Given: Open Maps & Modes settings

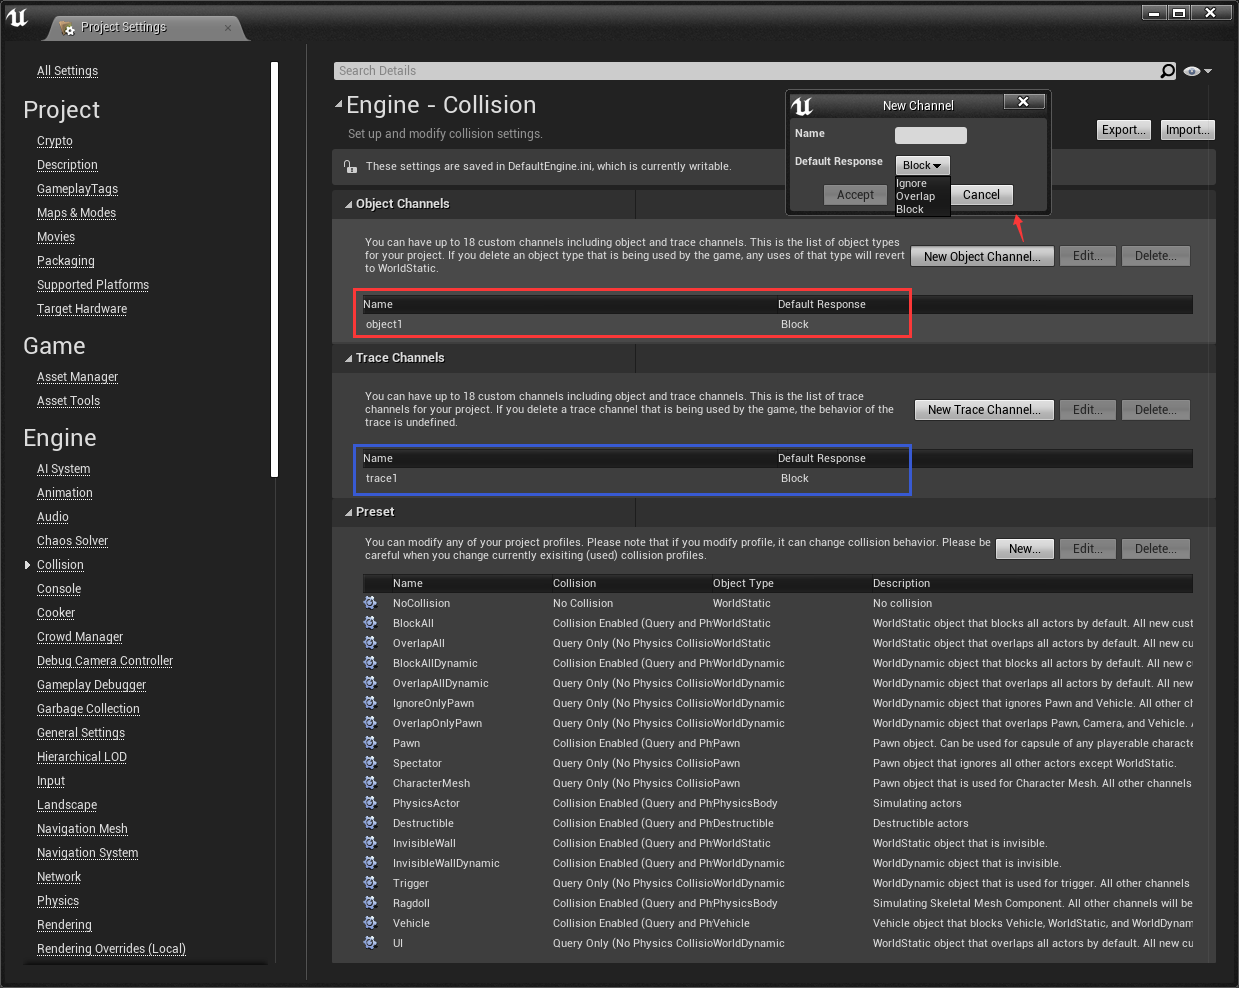Looking at the screenshot, I should coord(76,213).
